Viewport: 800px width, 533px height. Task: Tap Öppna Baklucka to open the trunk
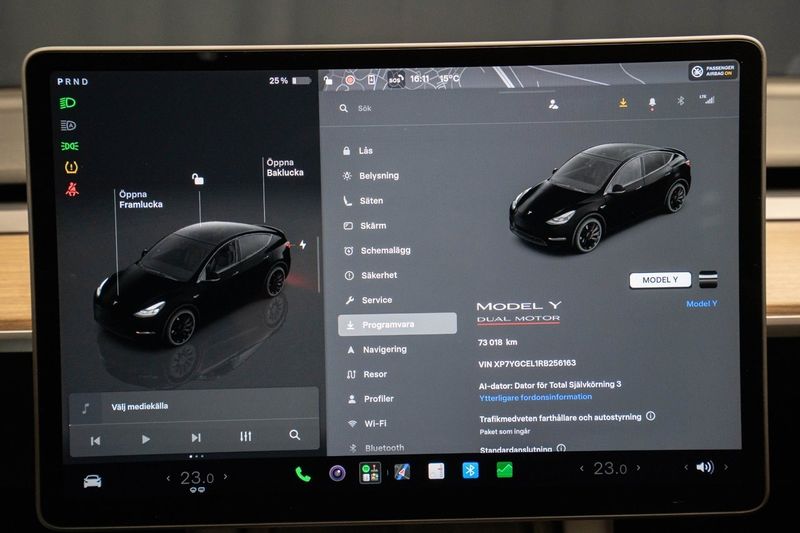[285, 167]
